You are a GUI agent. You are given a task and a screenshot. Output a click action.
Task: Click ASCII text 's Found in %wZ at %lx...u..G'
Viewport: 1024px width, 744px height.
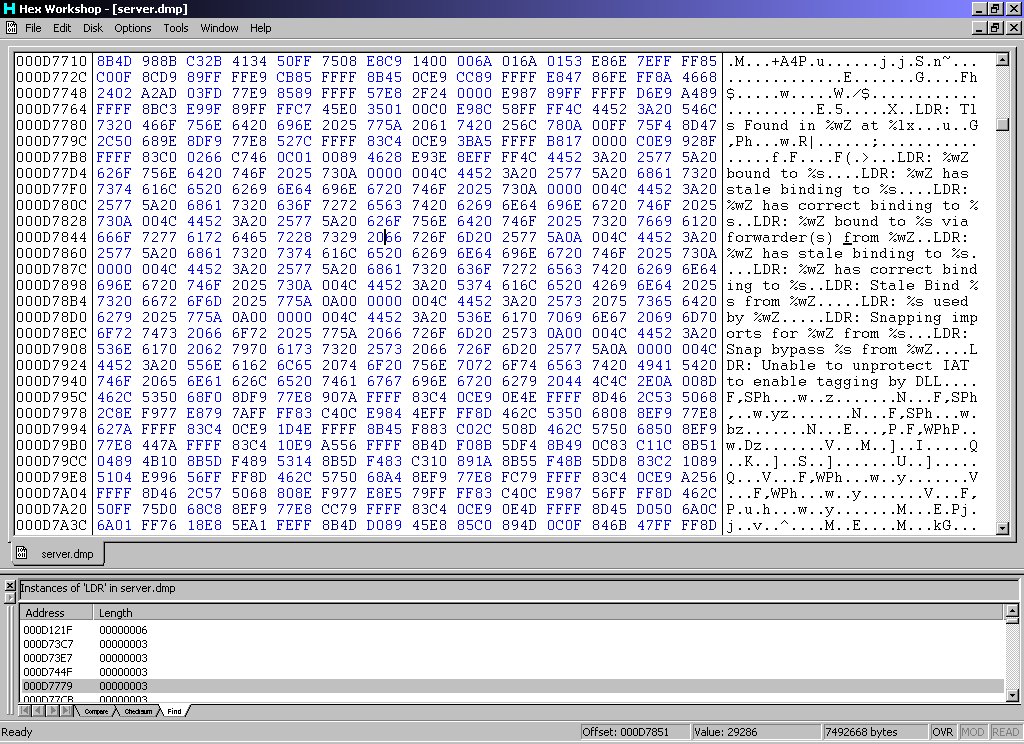pos(852,125)
